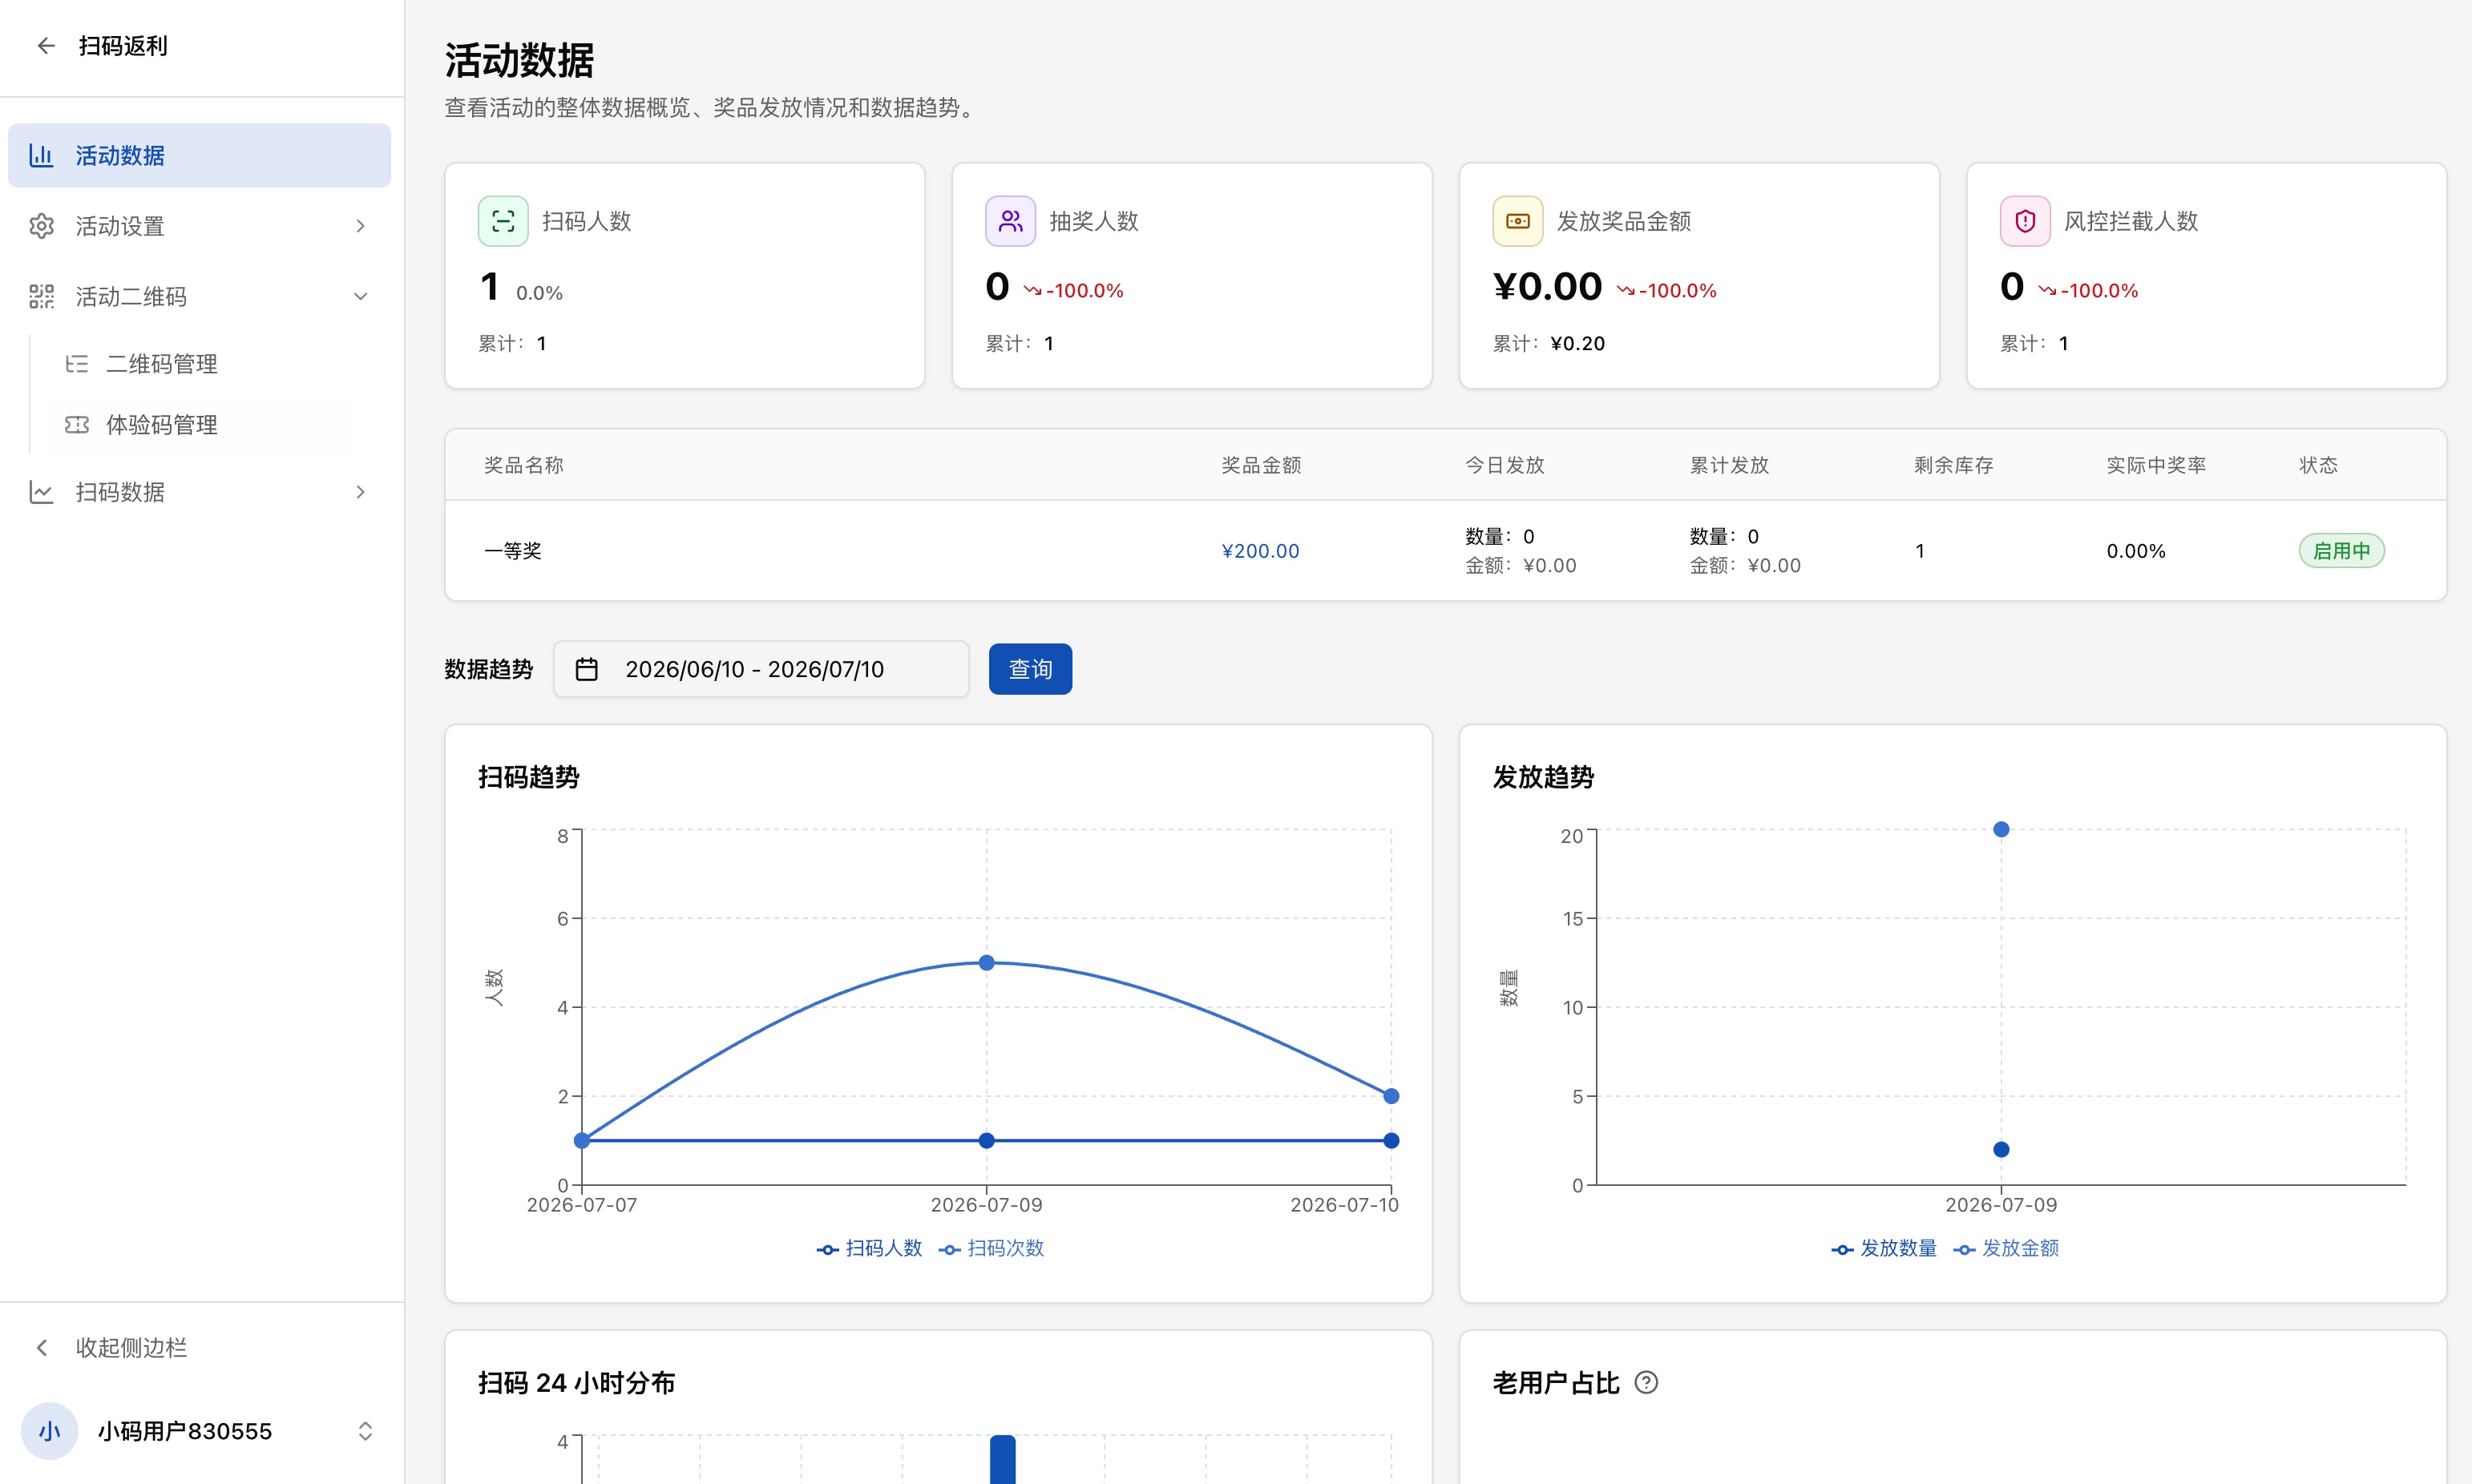This screenshot has height=1484, width=2472.
Task: Click the 风控拦截人数 shield icon
Action: click(2025, 221)
